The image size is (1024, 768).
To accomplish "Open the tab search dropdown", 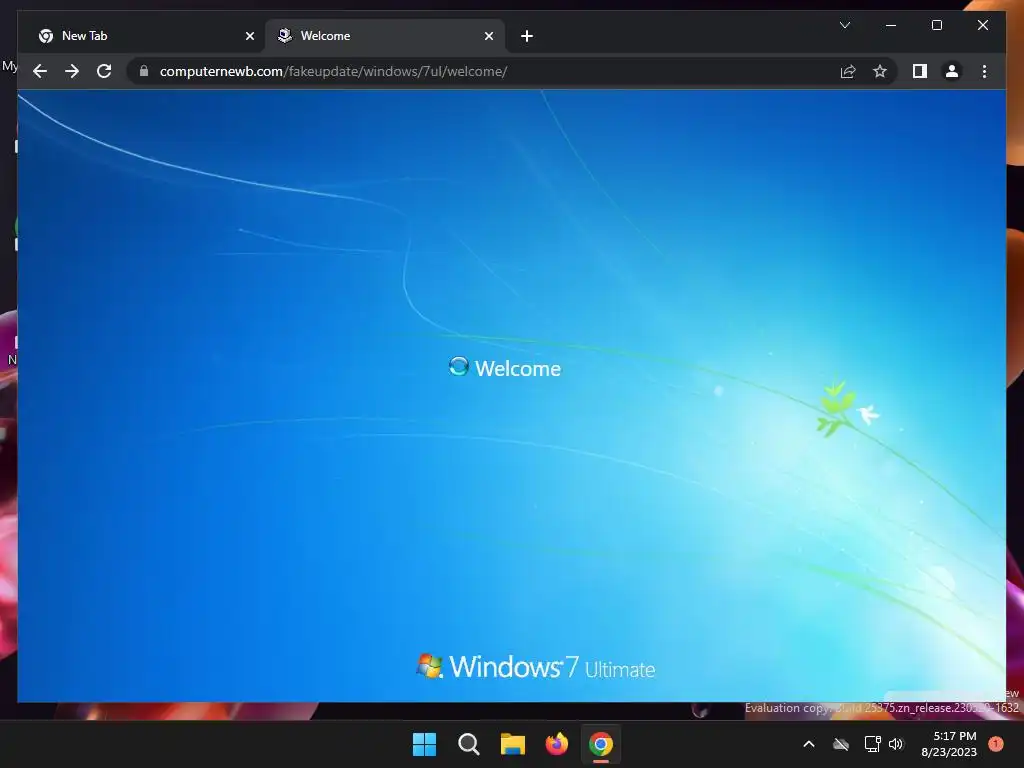I will [844, 25].
